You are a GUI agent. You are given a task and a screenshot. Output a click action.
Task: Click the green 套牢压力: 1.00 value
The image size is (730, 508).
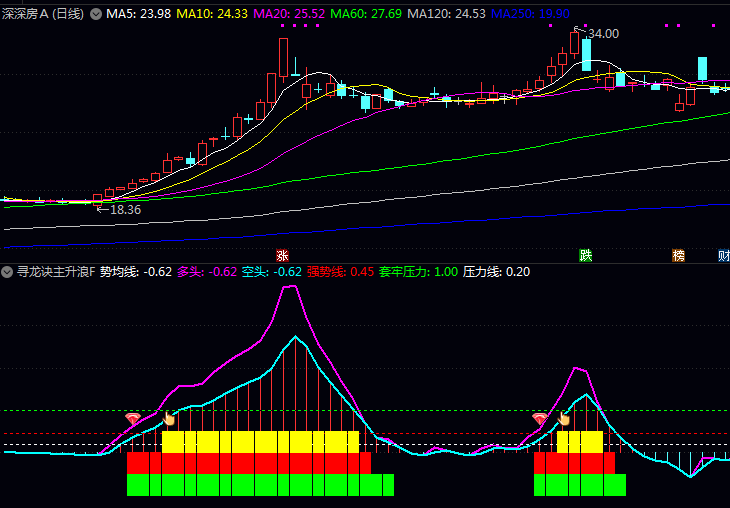(x=419, y=272)
